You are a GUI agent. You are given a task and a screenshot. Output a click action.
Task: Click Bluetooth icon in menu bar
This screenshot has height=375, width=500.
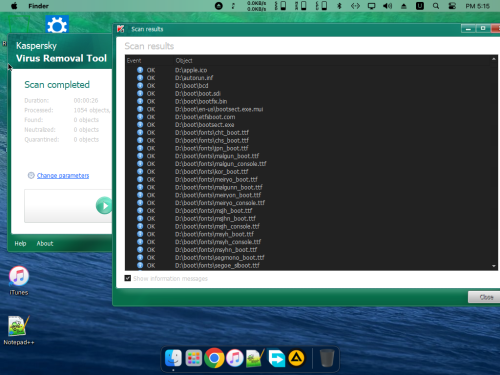coord(339,6)
